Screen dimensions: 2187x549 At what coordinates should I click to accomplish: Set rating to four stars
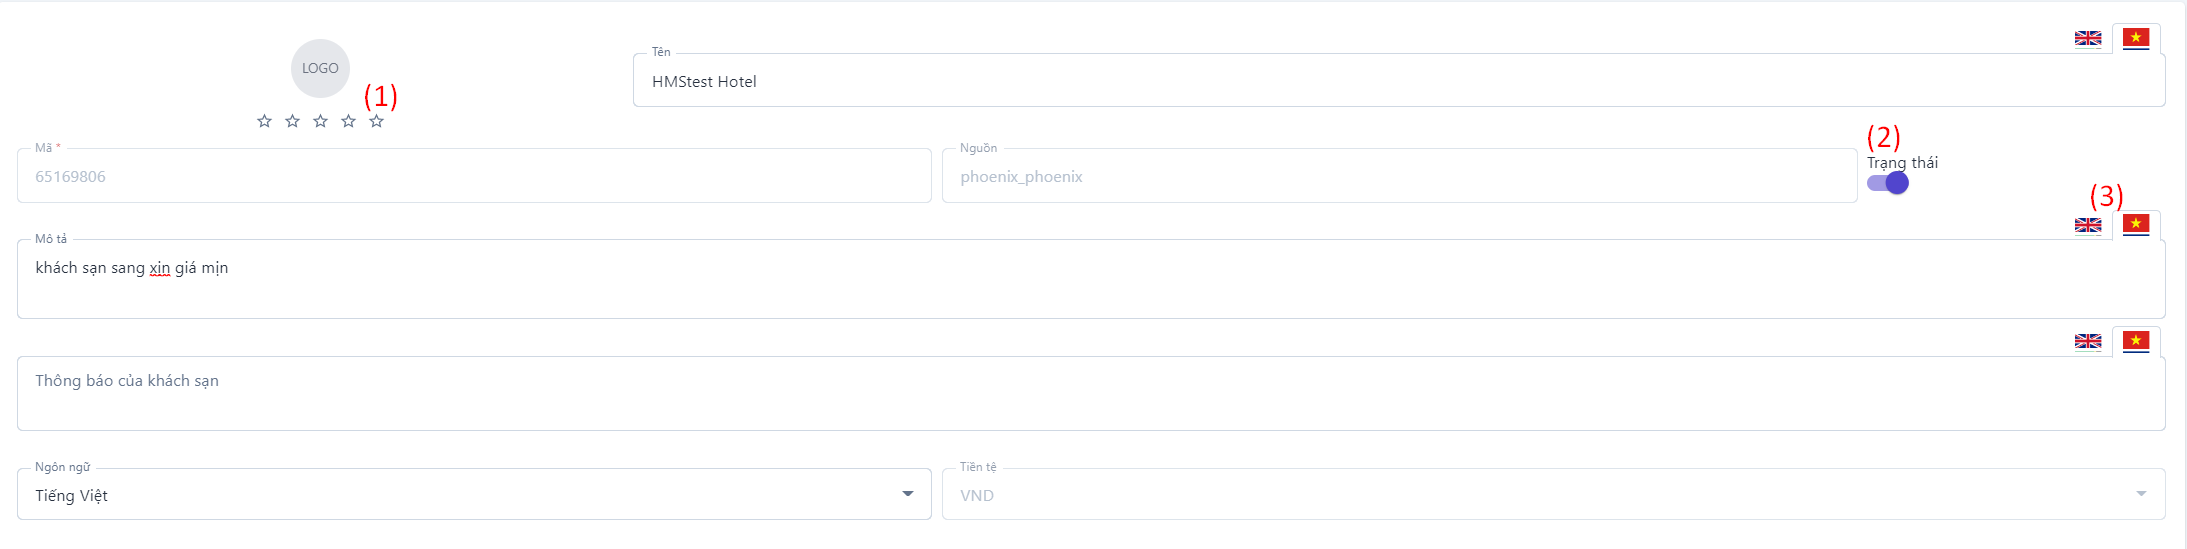(x=348, y=121)
